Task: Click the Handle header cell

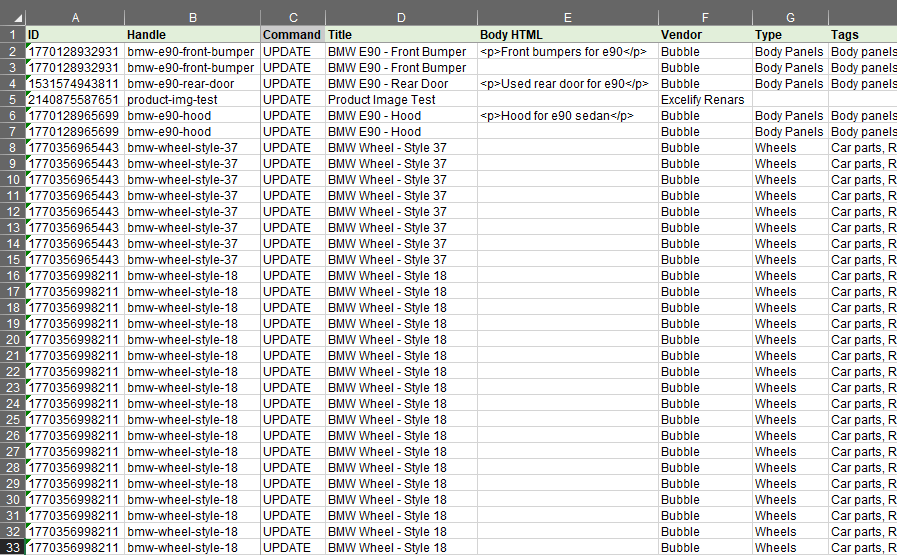Action: [192, 35]
